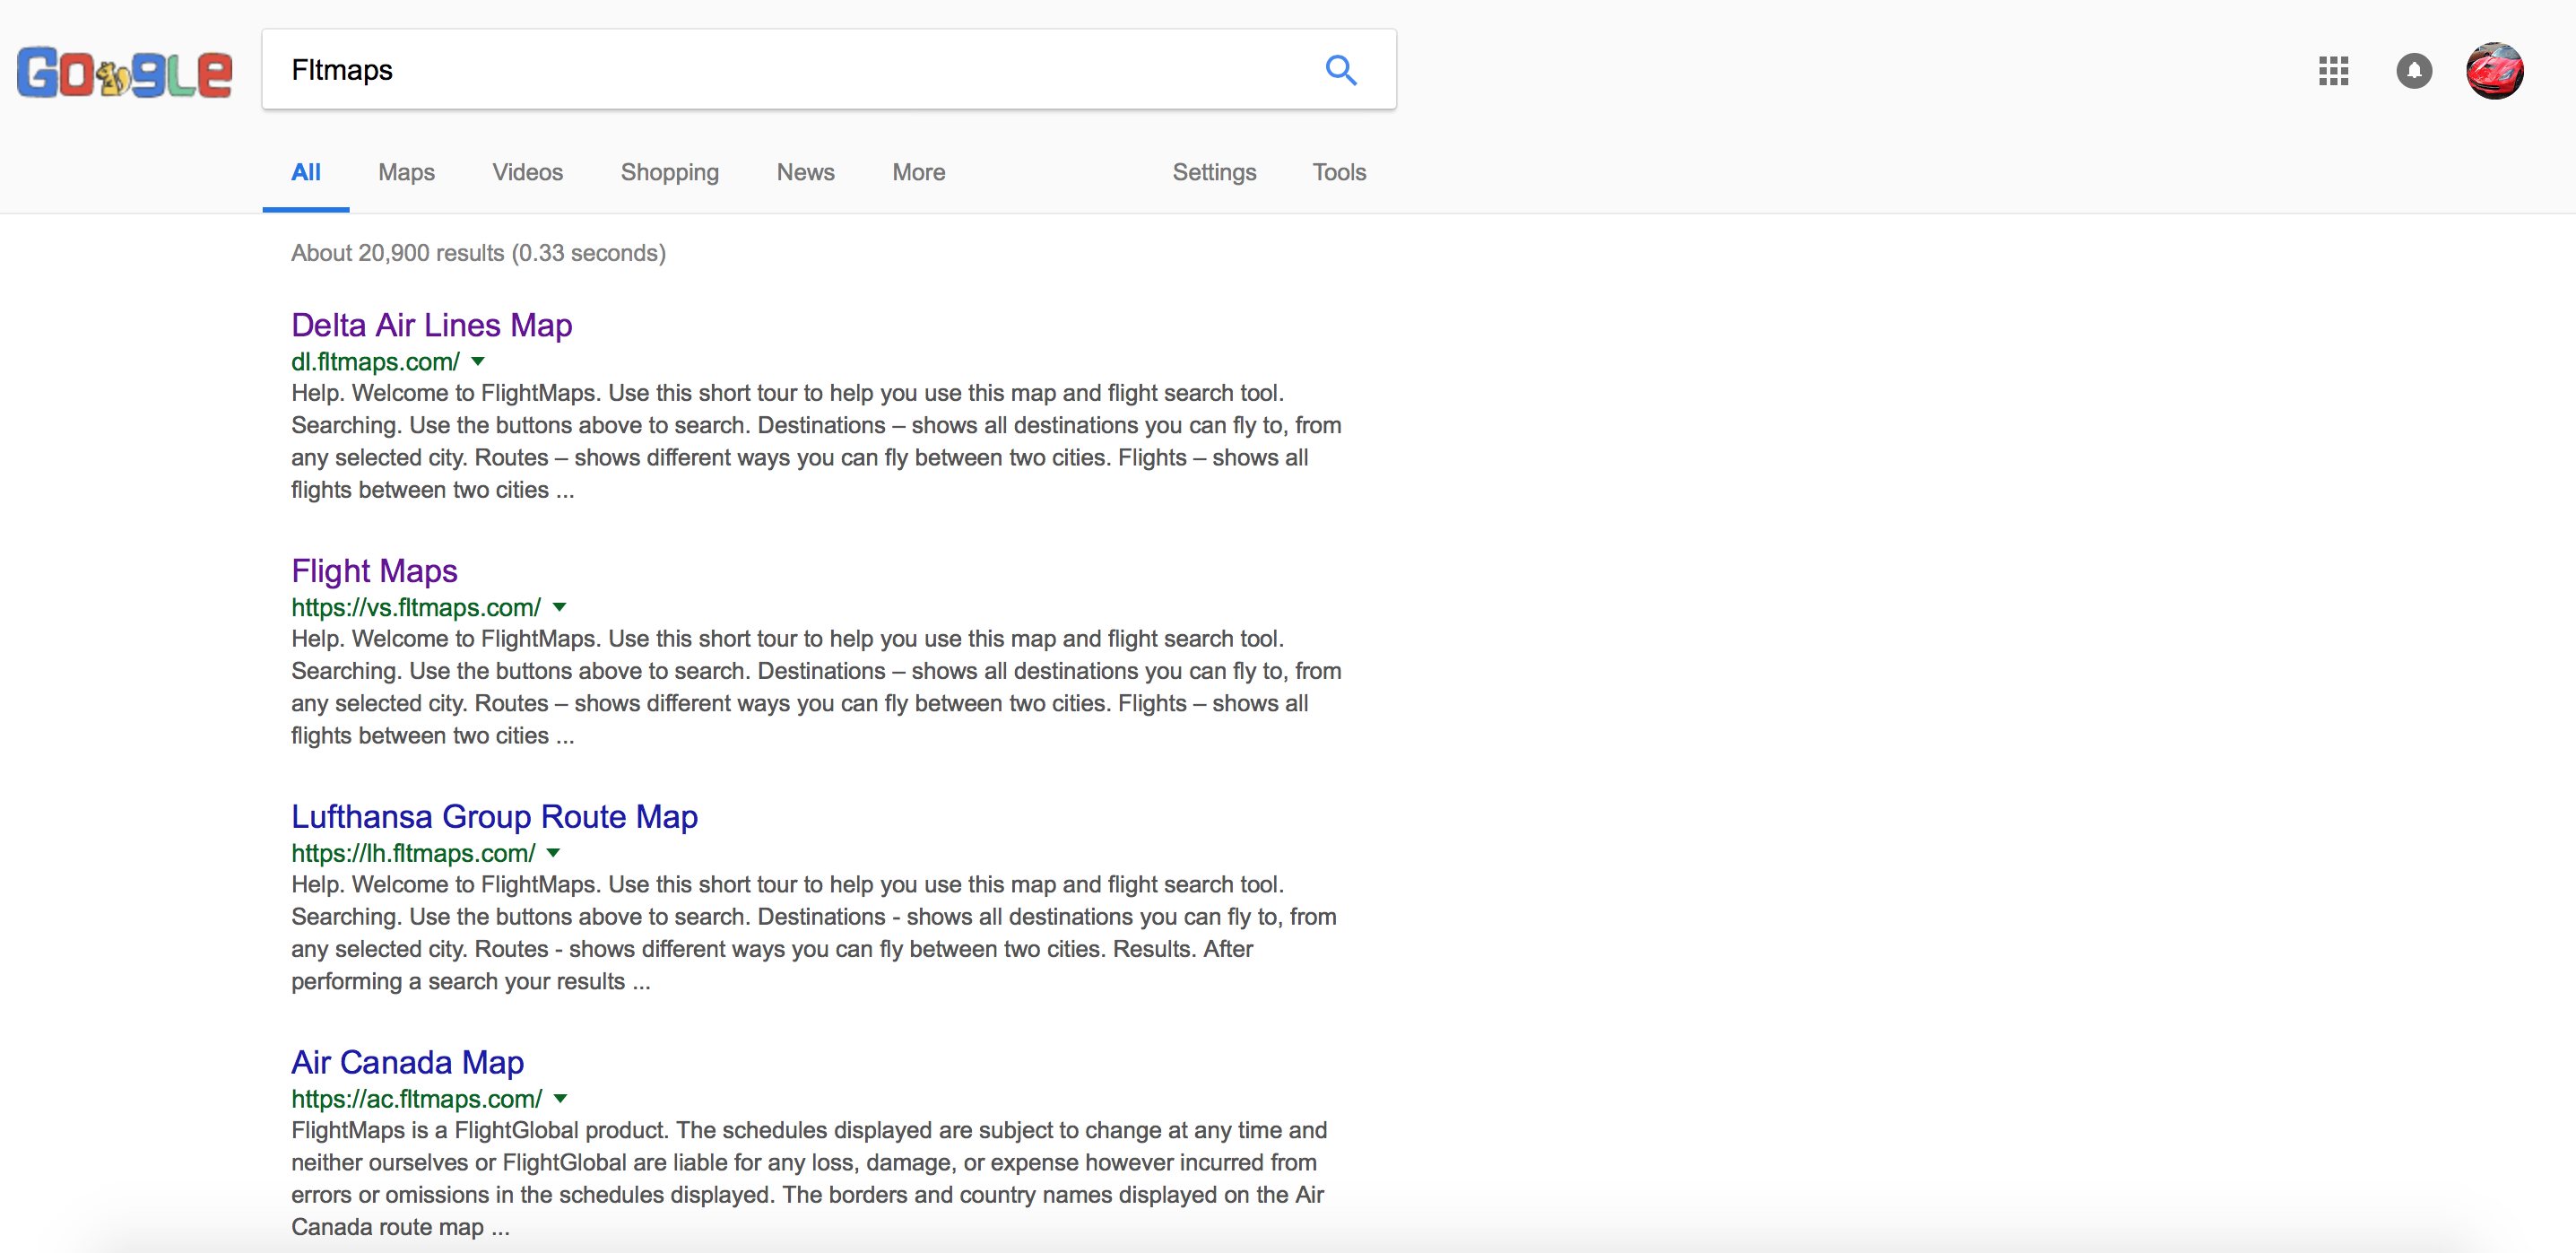Screen dimensions: 2576x1253
Task: Open the Delta Air Lines Map result
Action: tap(431, 325)
